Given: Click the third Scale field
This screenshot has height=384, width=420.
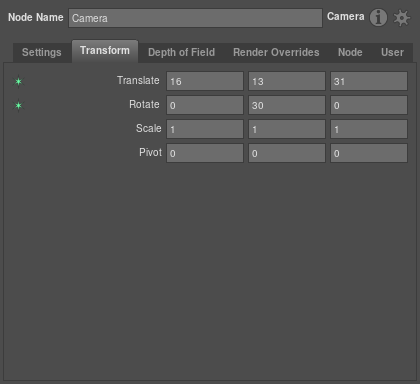Looking at the screenshot, I should tap(369, 129).
